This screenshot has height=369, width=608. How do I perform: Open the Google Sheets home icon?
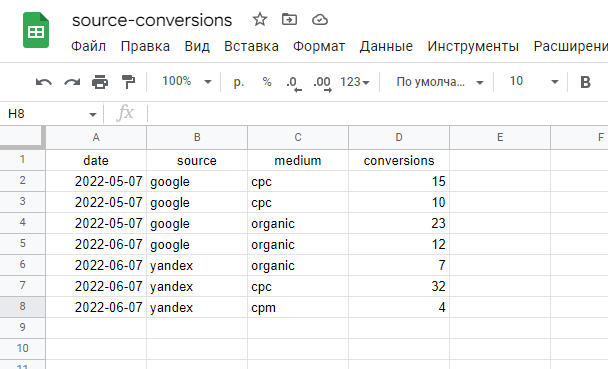(36, 30)
